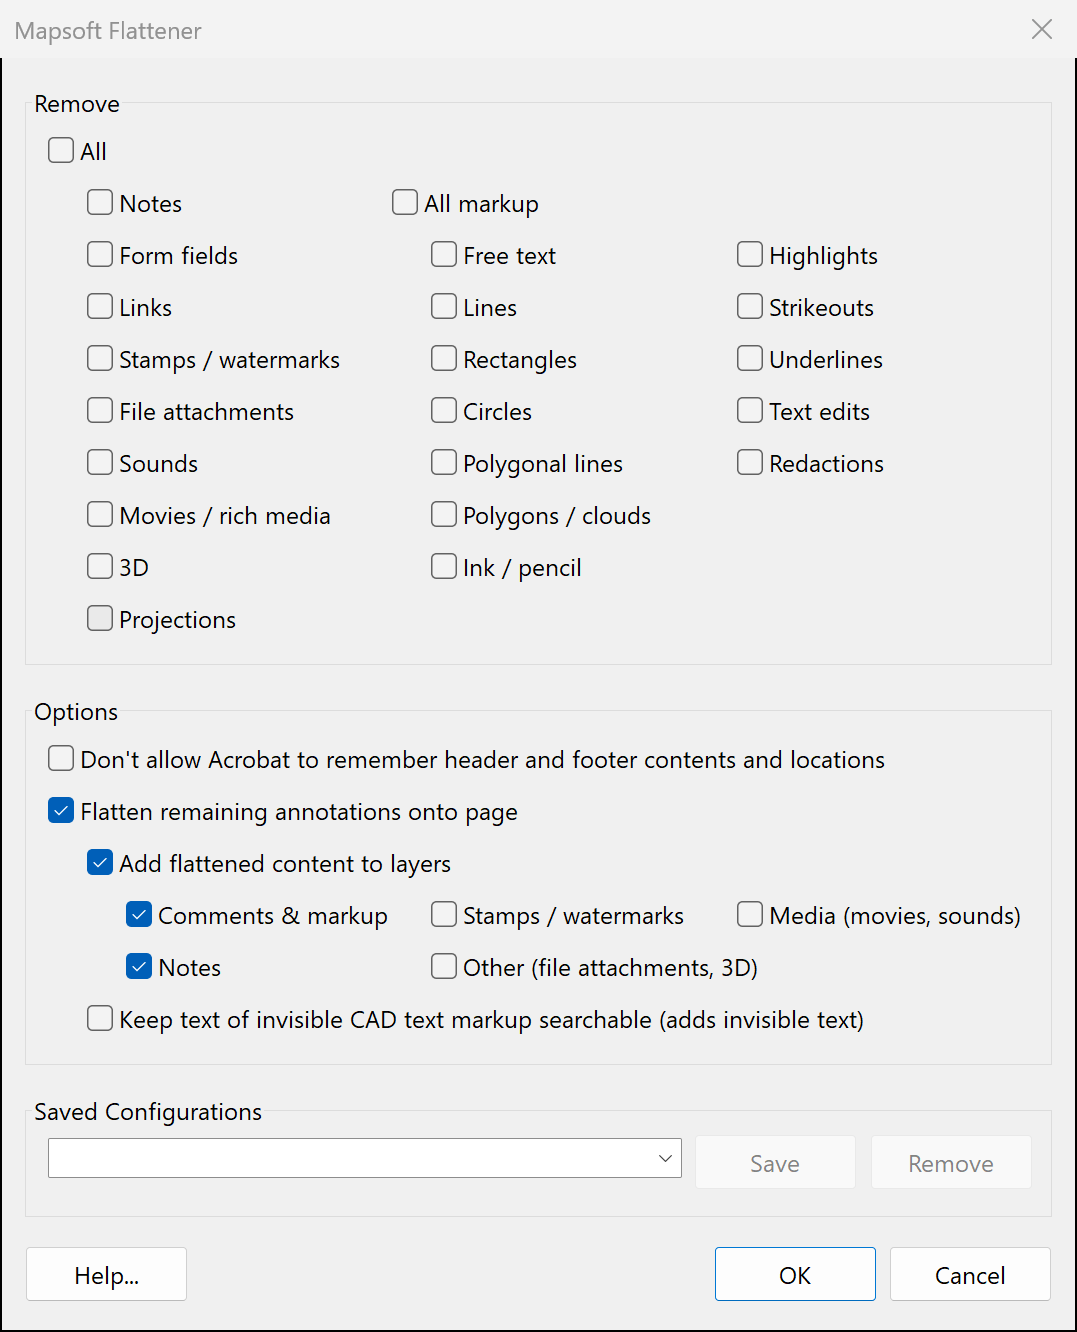Click the Cancel button
The image size is (1077, 1332).
pos(970,1274)
